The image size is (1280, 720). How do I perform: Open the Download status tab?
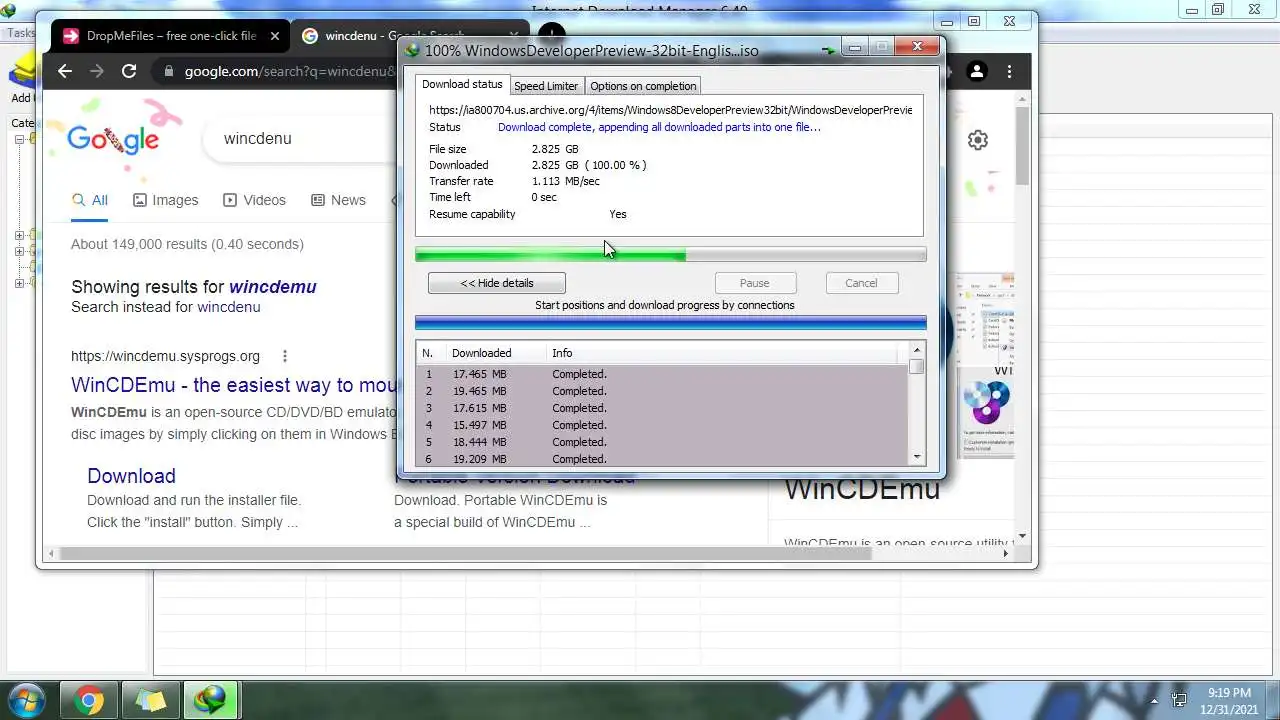coord(462,85)
